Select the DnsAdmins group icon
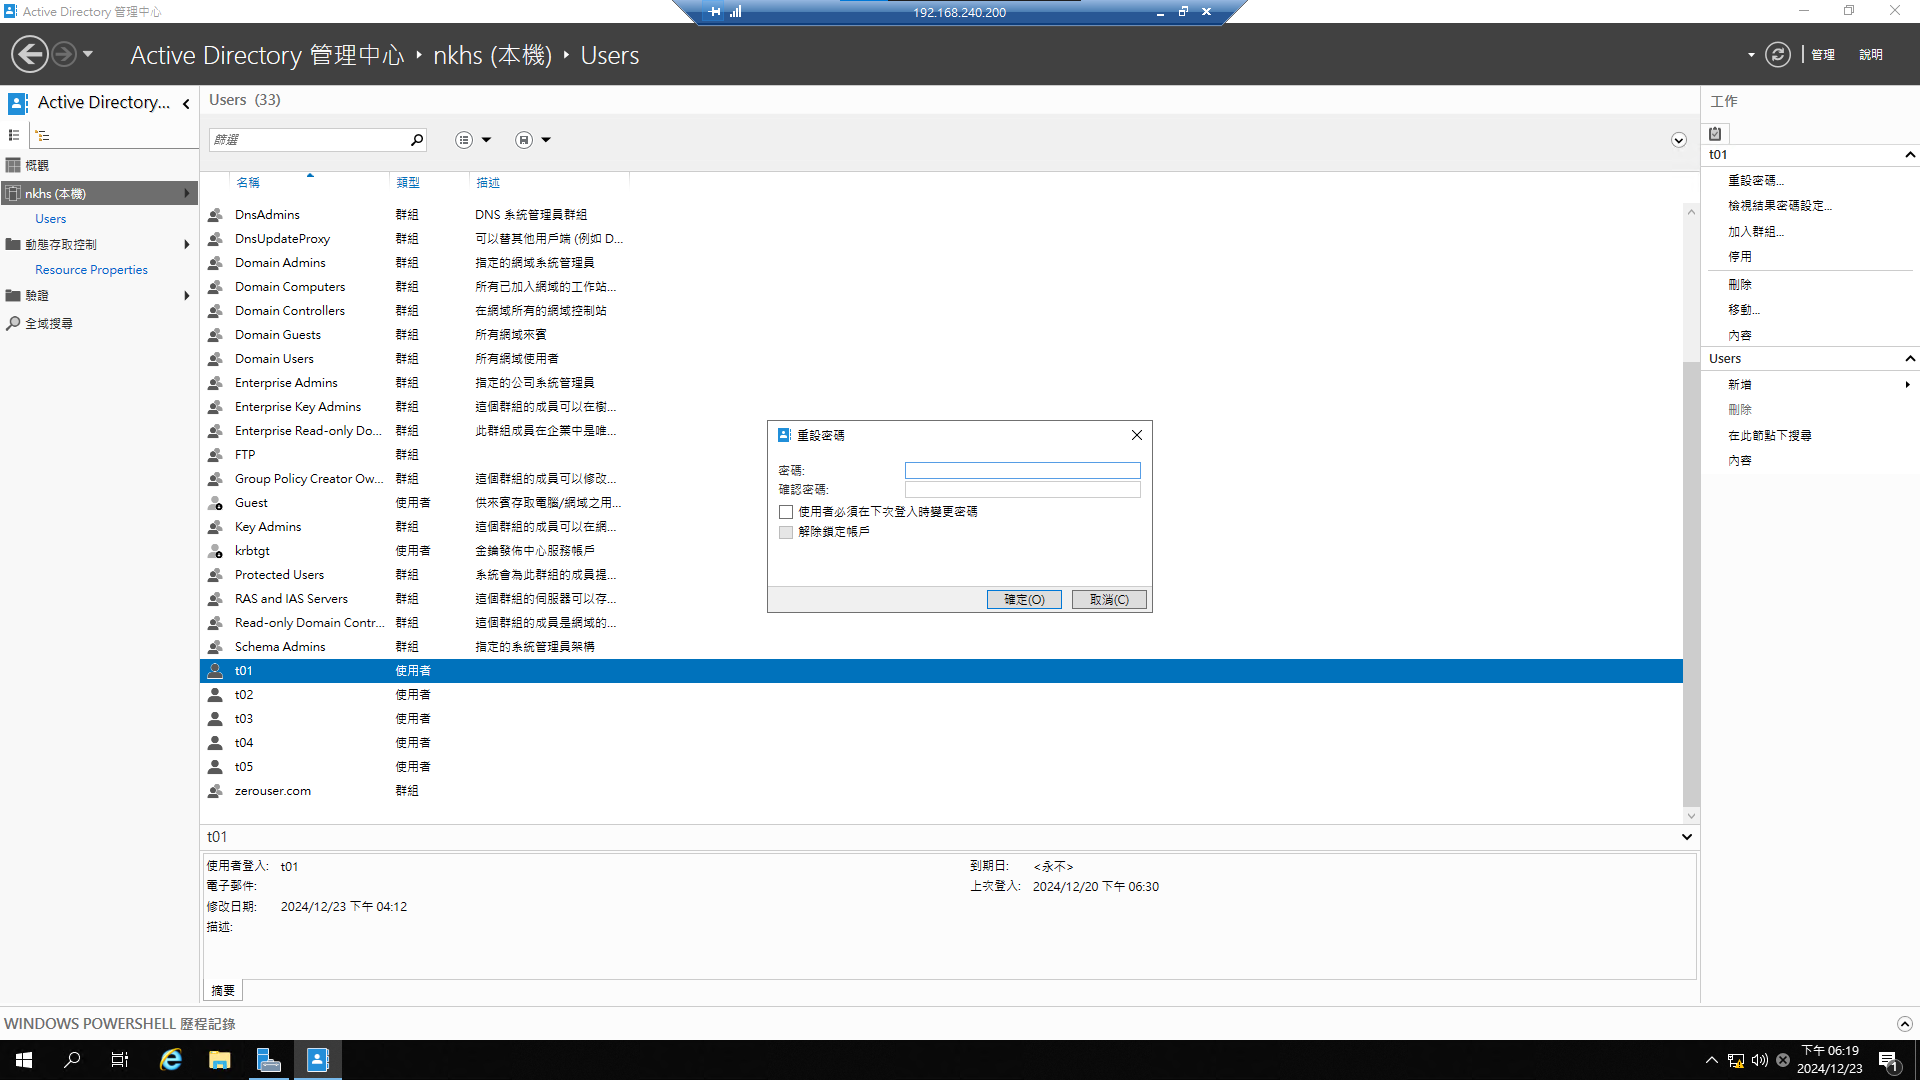 tap(215, 215)
